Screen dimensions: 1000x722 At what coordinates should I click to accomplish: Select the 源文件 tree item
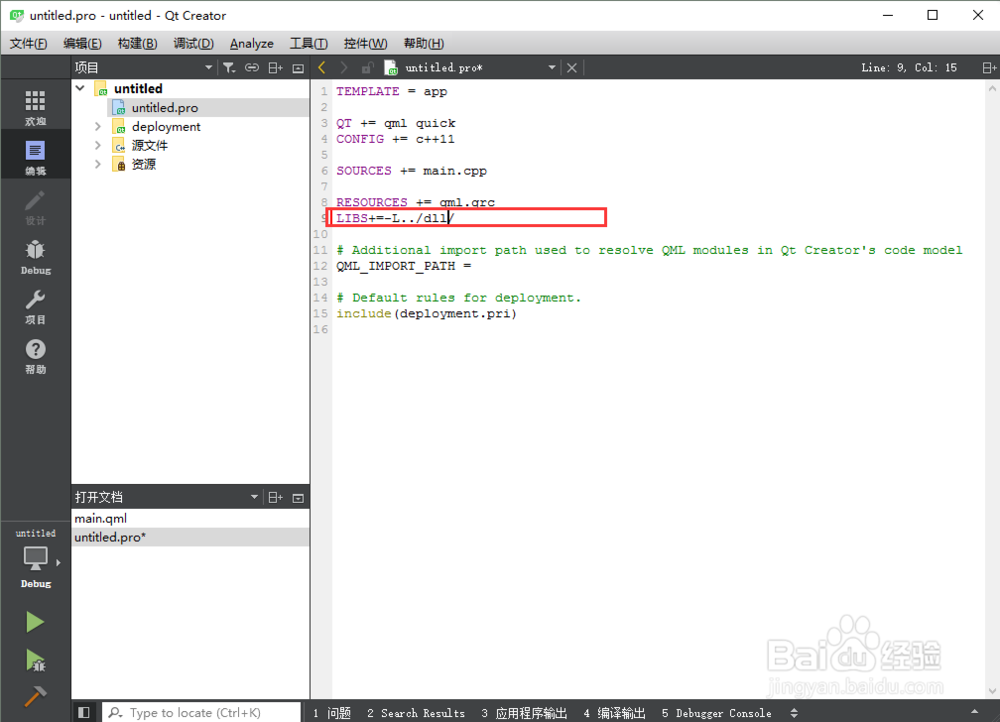click(149, 145)
